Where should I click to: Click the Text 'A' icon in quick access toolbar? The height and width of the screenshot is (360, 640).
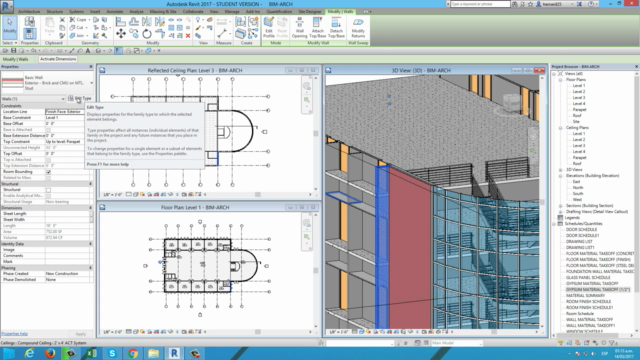click(x=88, y=51)
